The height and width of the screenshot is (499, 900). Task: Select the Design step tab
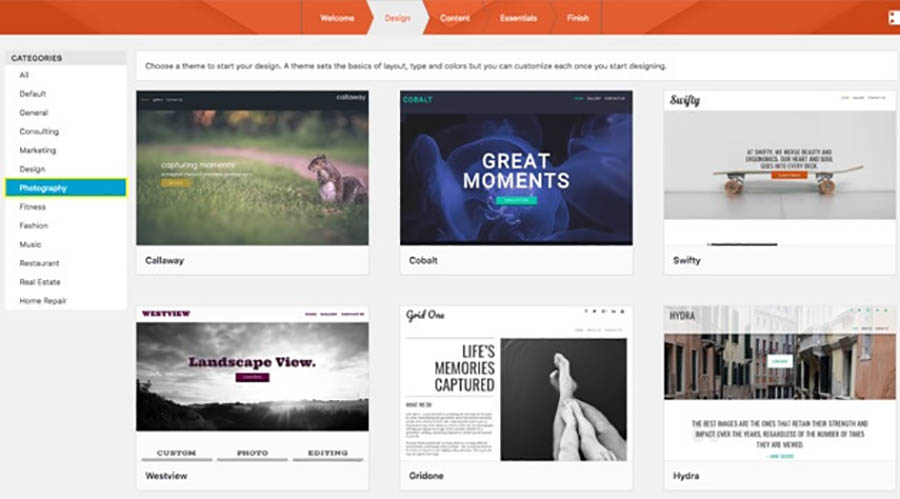point(397,18)
